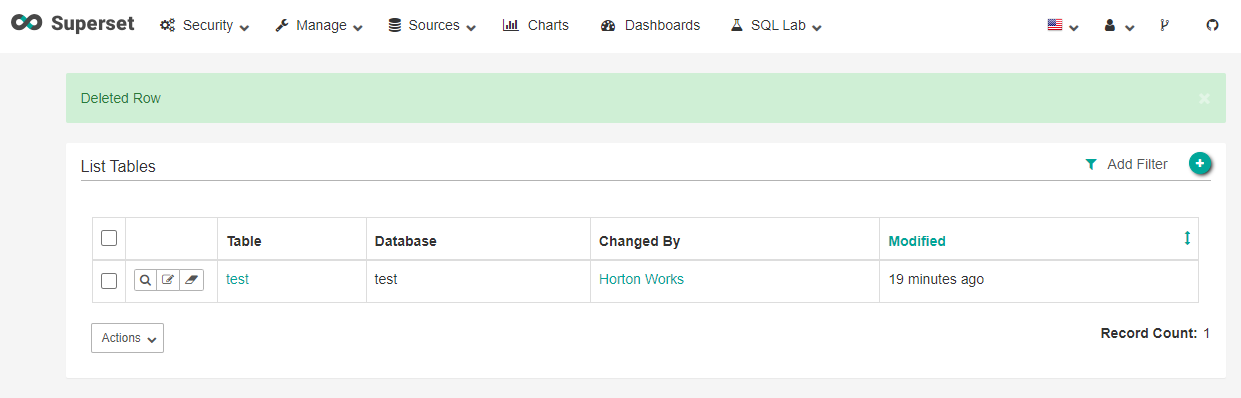Screen dimensions: 1241x398
Task: Open the Actions dropdown button
Action: click(127, 338)
